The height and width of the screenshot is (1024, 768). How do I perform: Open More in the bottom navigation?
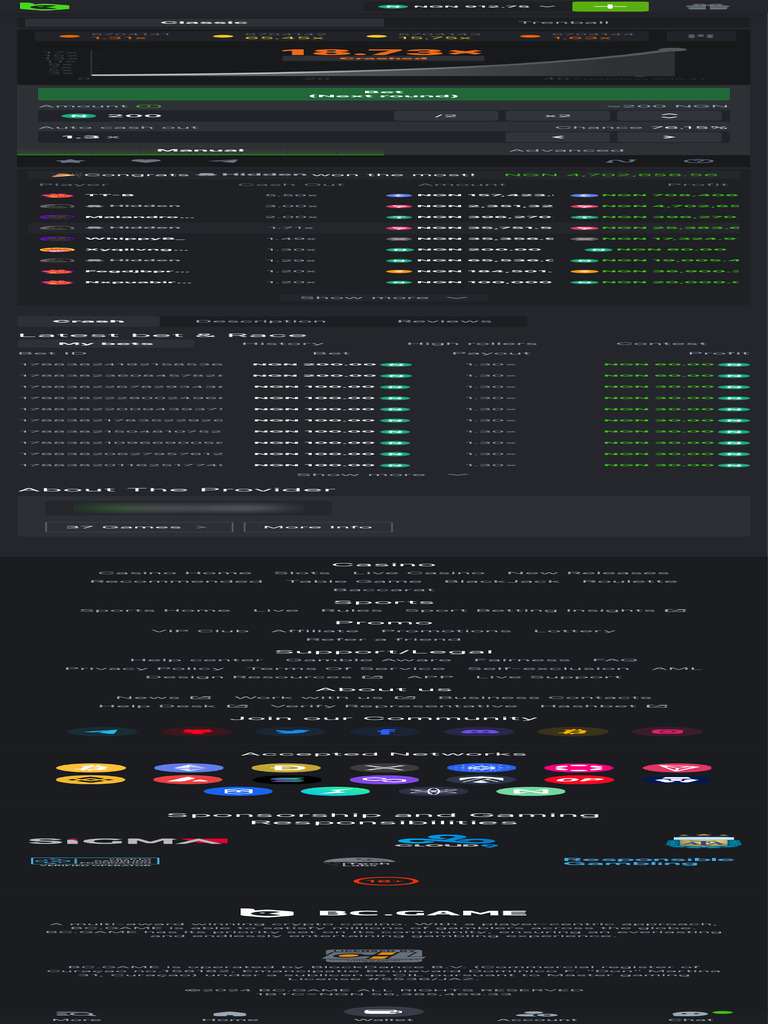pos(76,1016)
